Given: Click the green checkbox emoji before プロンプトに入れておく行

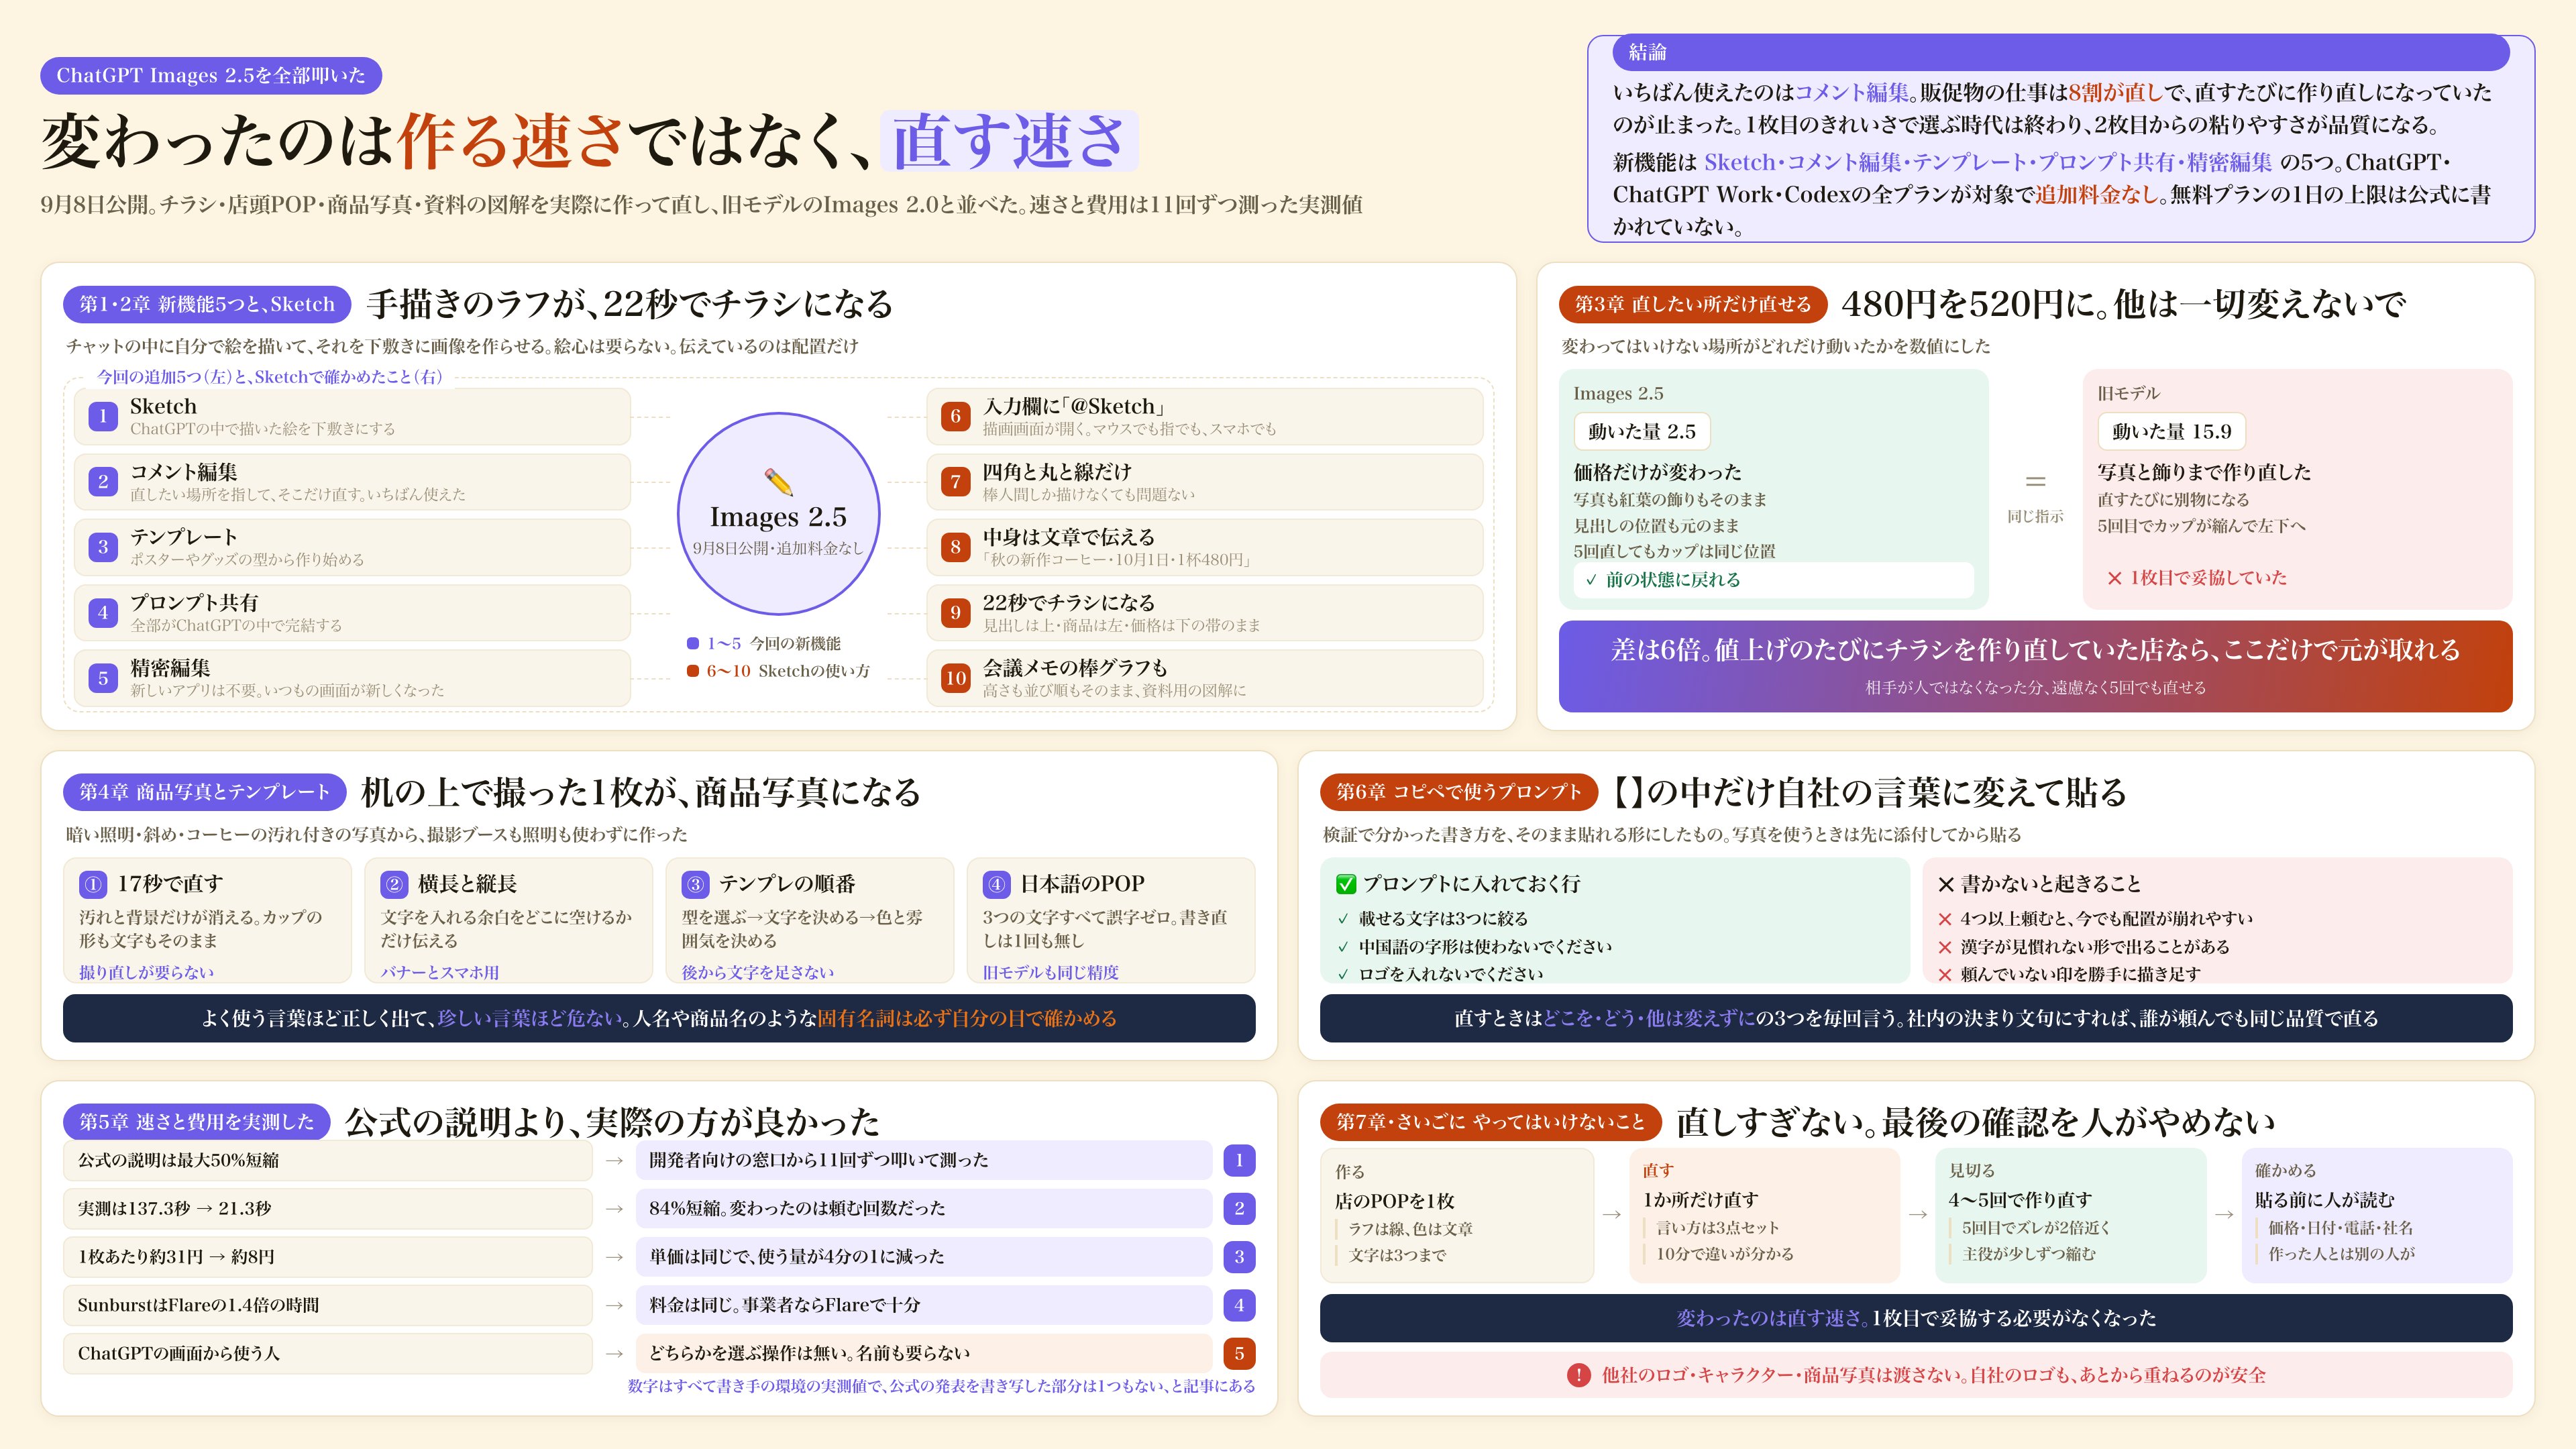Looking at the screenshot, I should pyautogui.click(x=1346, y=884).
